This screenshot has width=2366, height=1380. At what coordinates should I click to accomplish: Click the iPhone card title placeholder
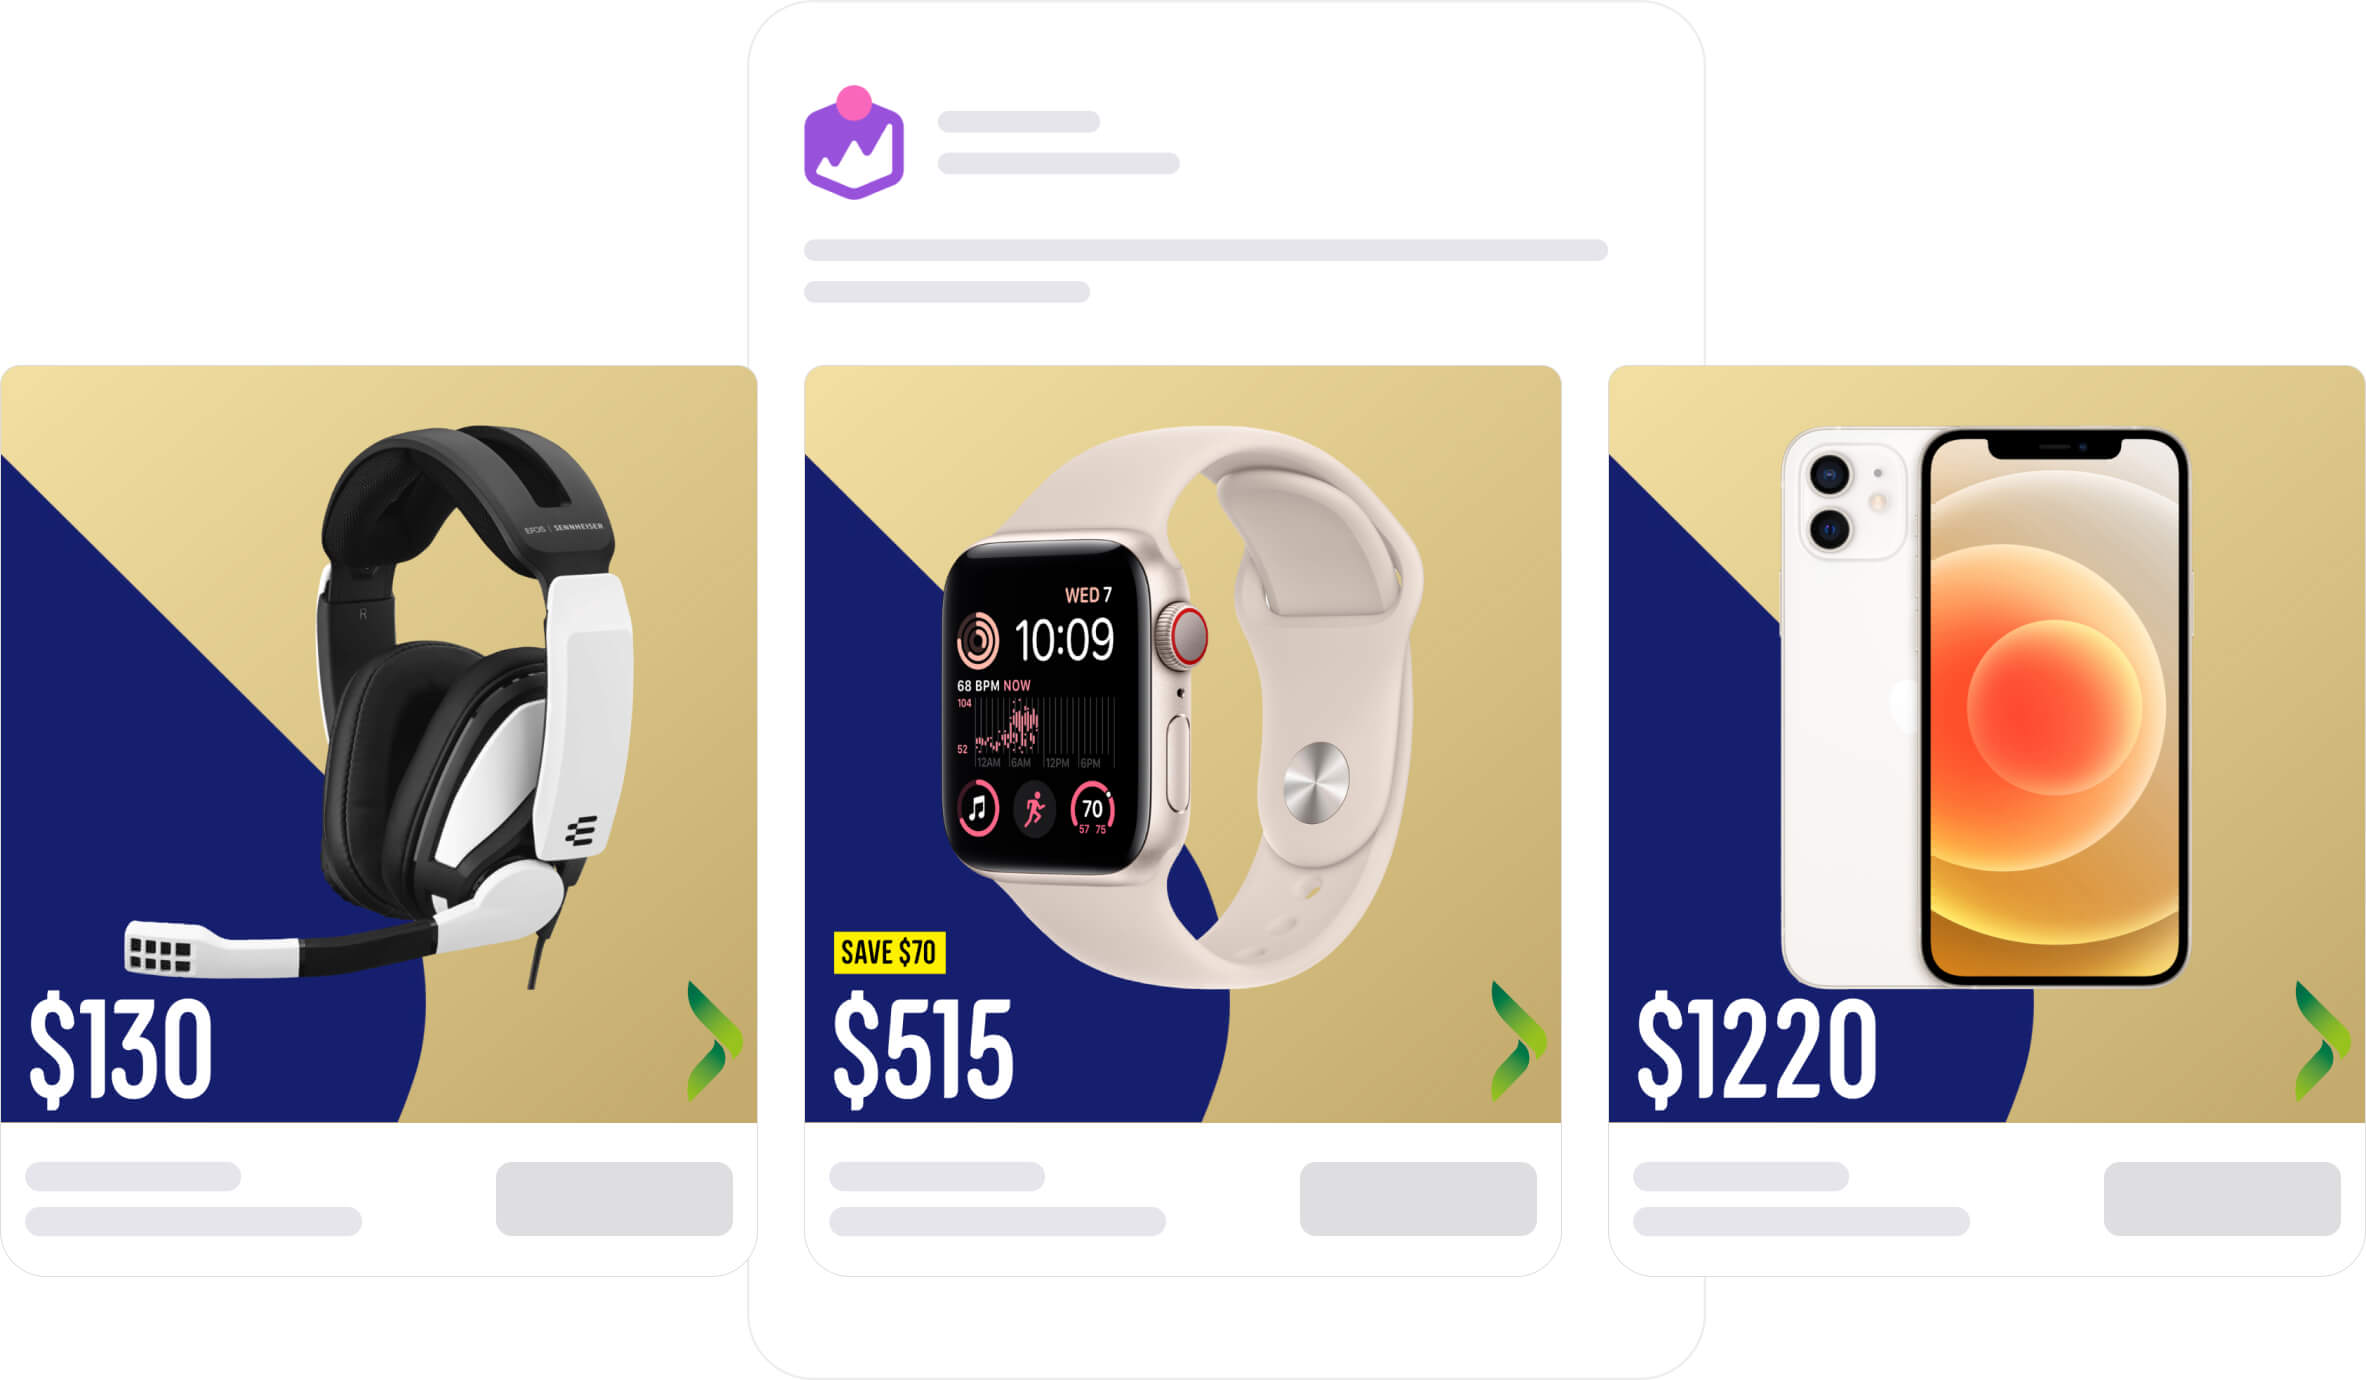coord(1741,1176)
